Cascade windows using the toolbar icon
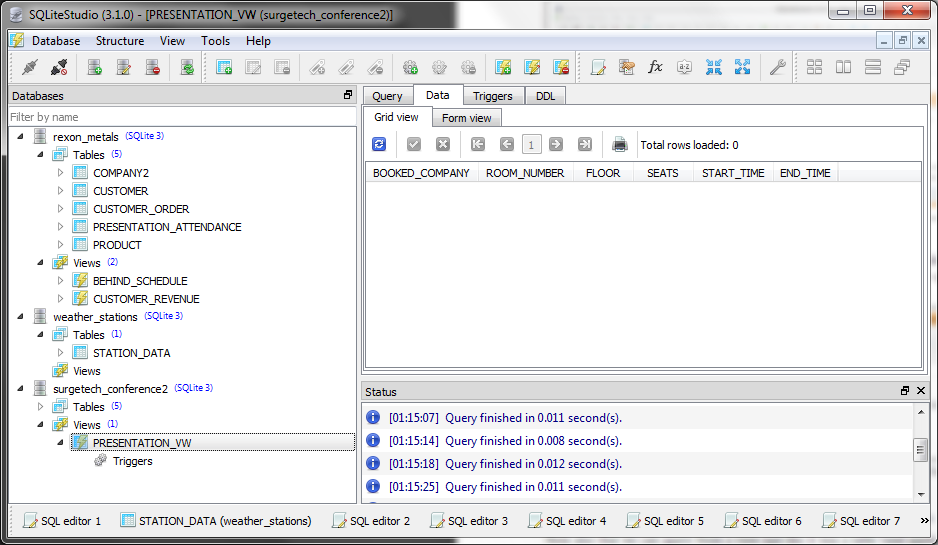938x545 pixels. [x=902, y=67]
